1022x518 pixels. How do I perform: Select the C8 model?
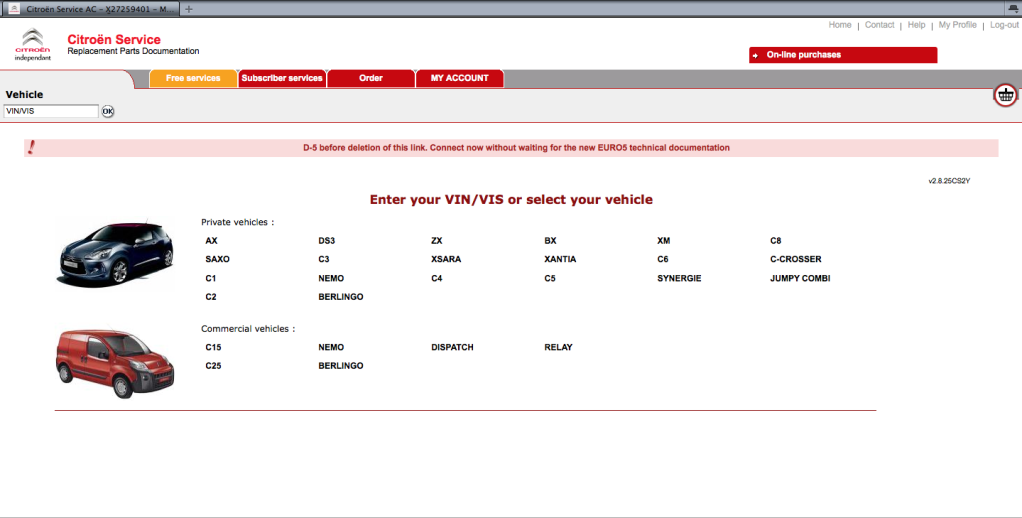pyautogui.click(x=775, y=240)
